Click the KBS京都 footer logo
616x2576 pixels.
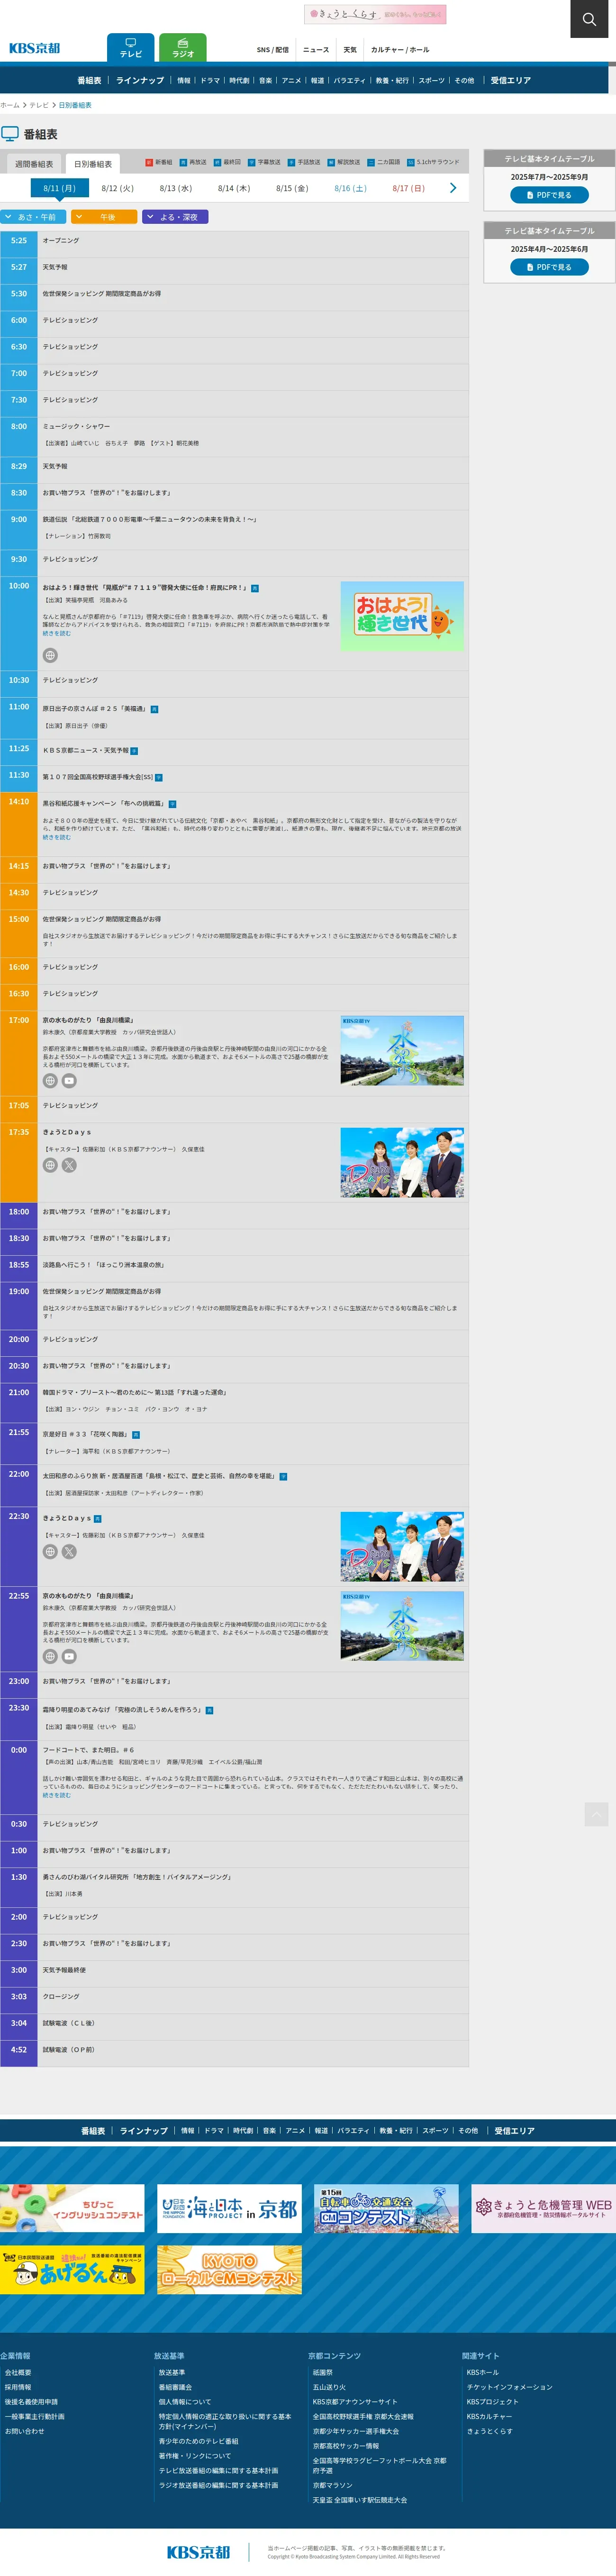pos(199,2551)
